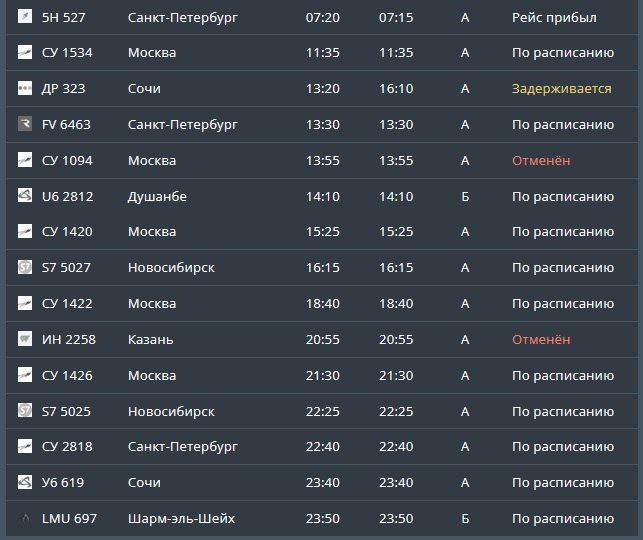Click the Ural Airlines icon for У6 619

[25, 482]
